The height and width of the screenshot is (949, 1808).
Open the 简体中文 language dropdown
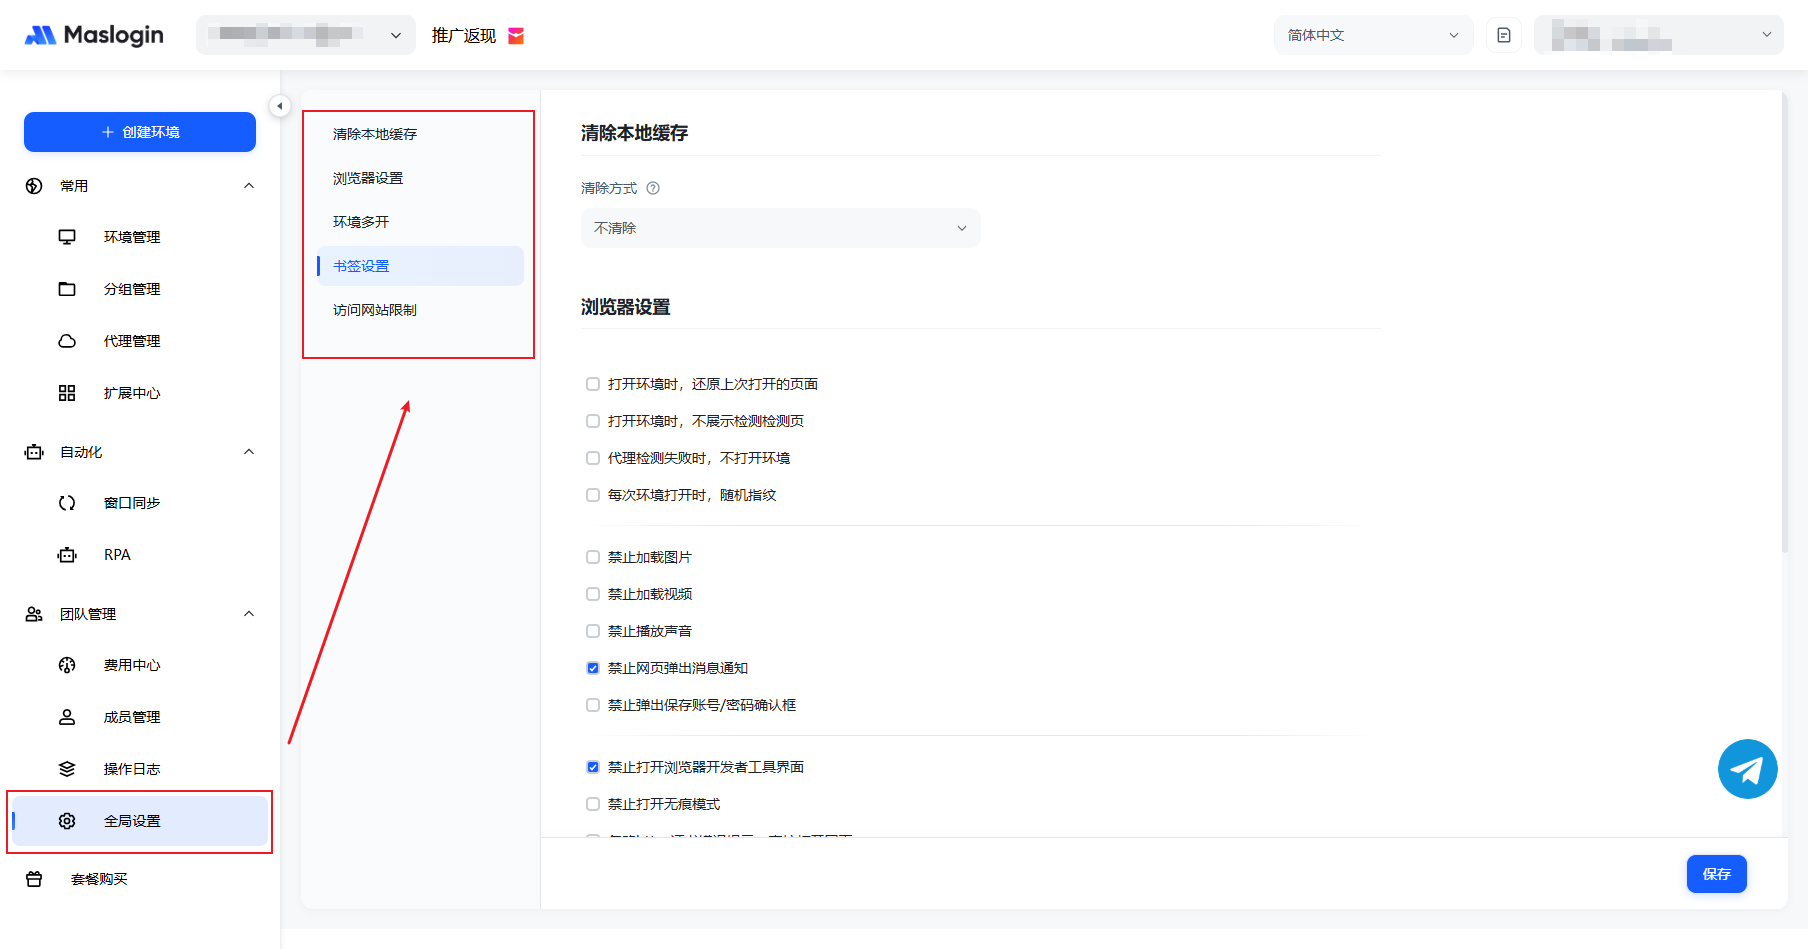1372,35
